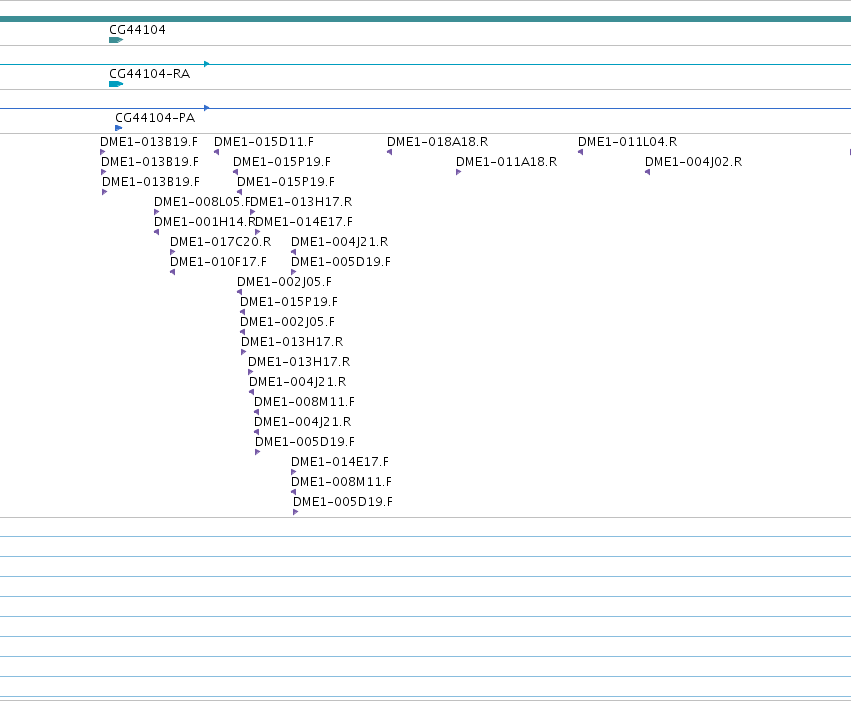Click the teal span bar above CG44104

point(426,19)
